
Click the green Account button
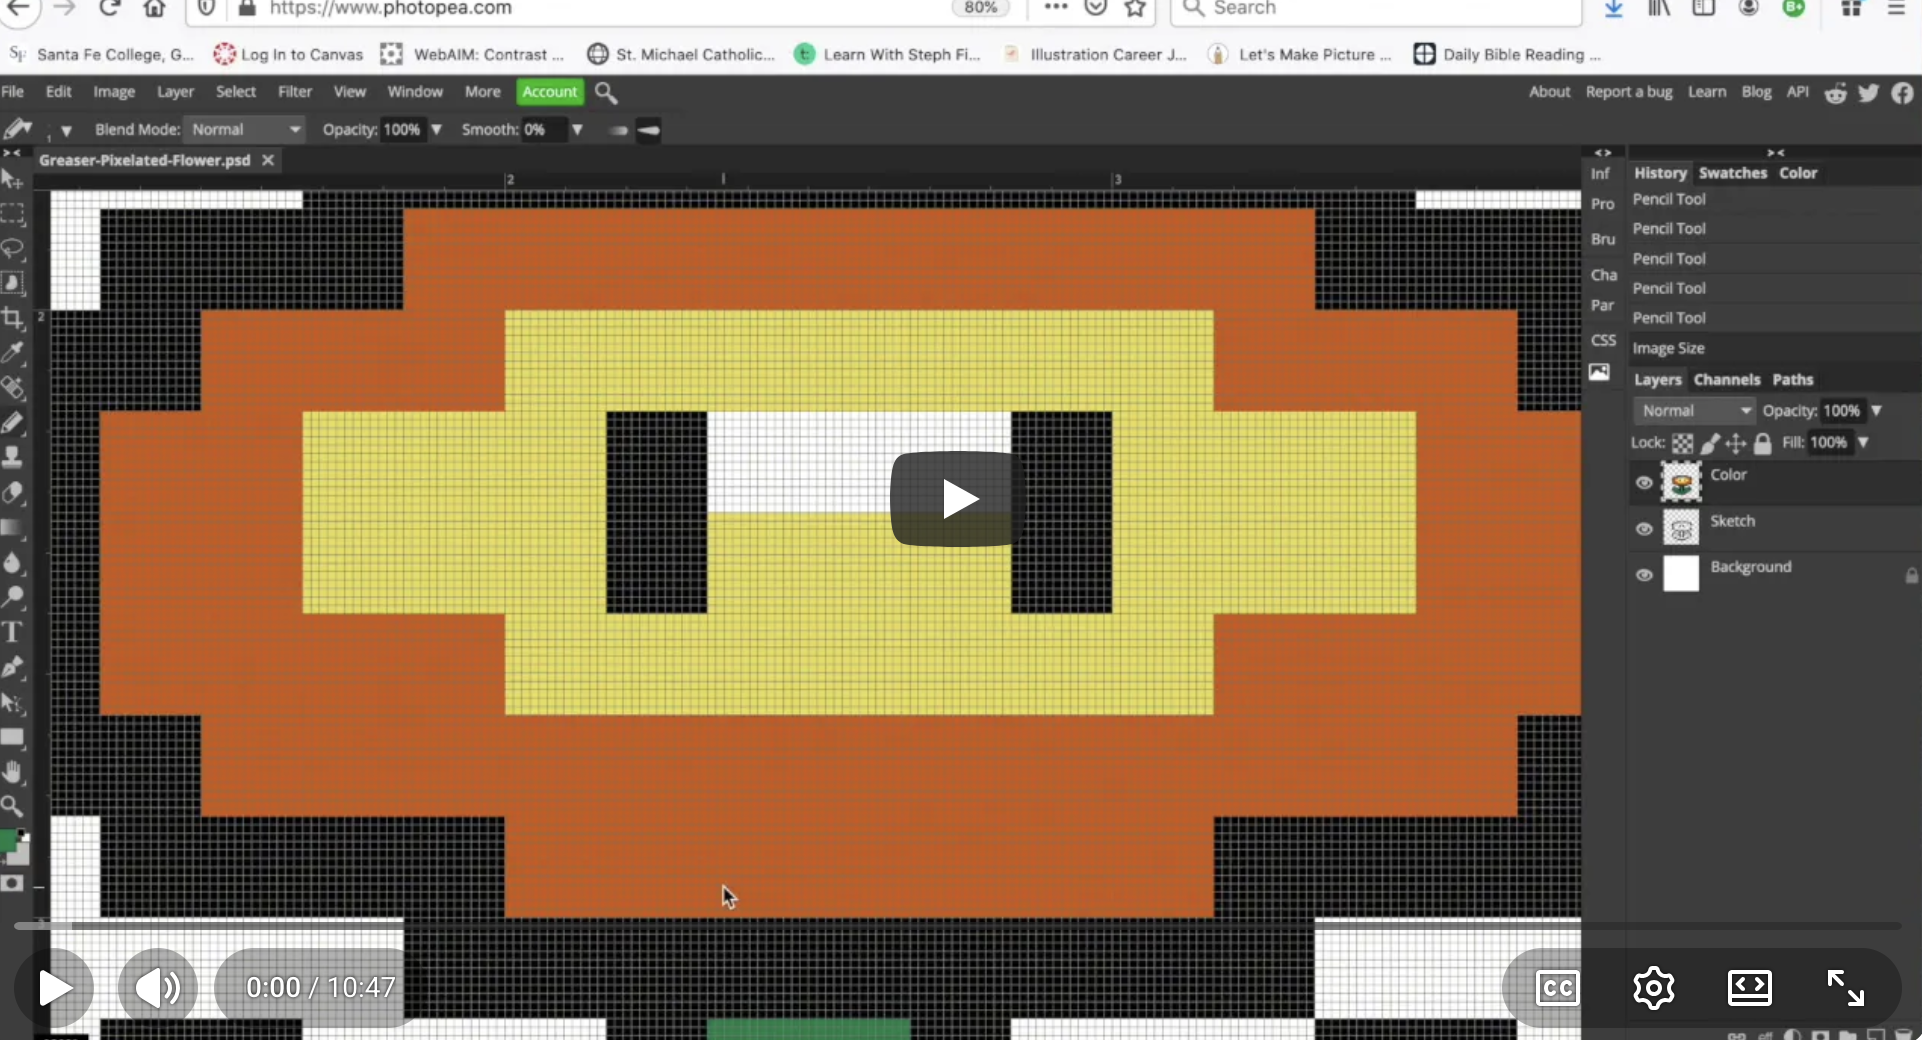(550, 92)
